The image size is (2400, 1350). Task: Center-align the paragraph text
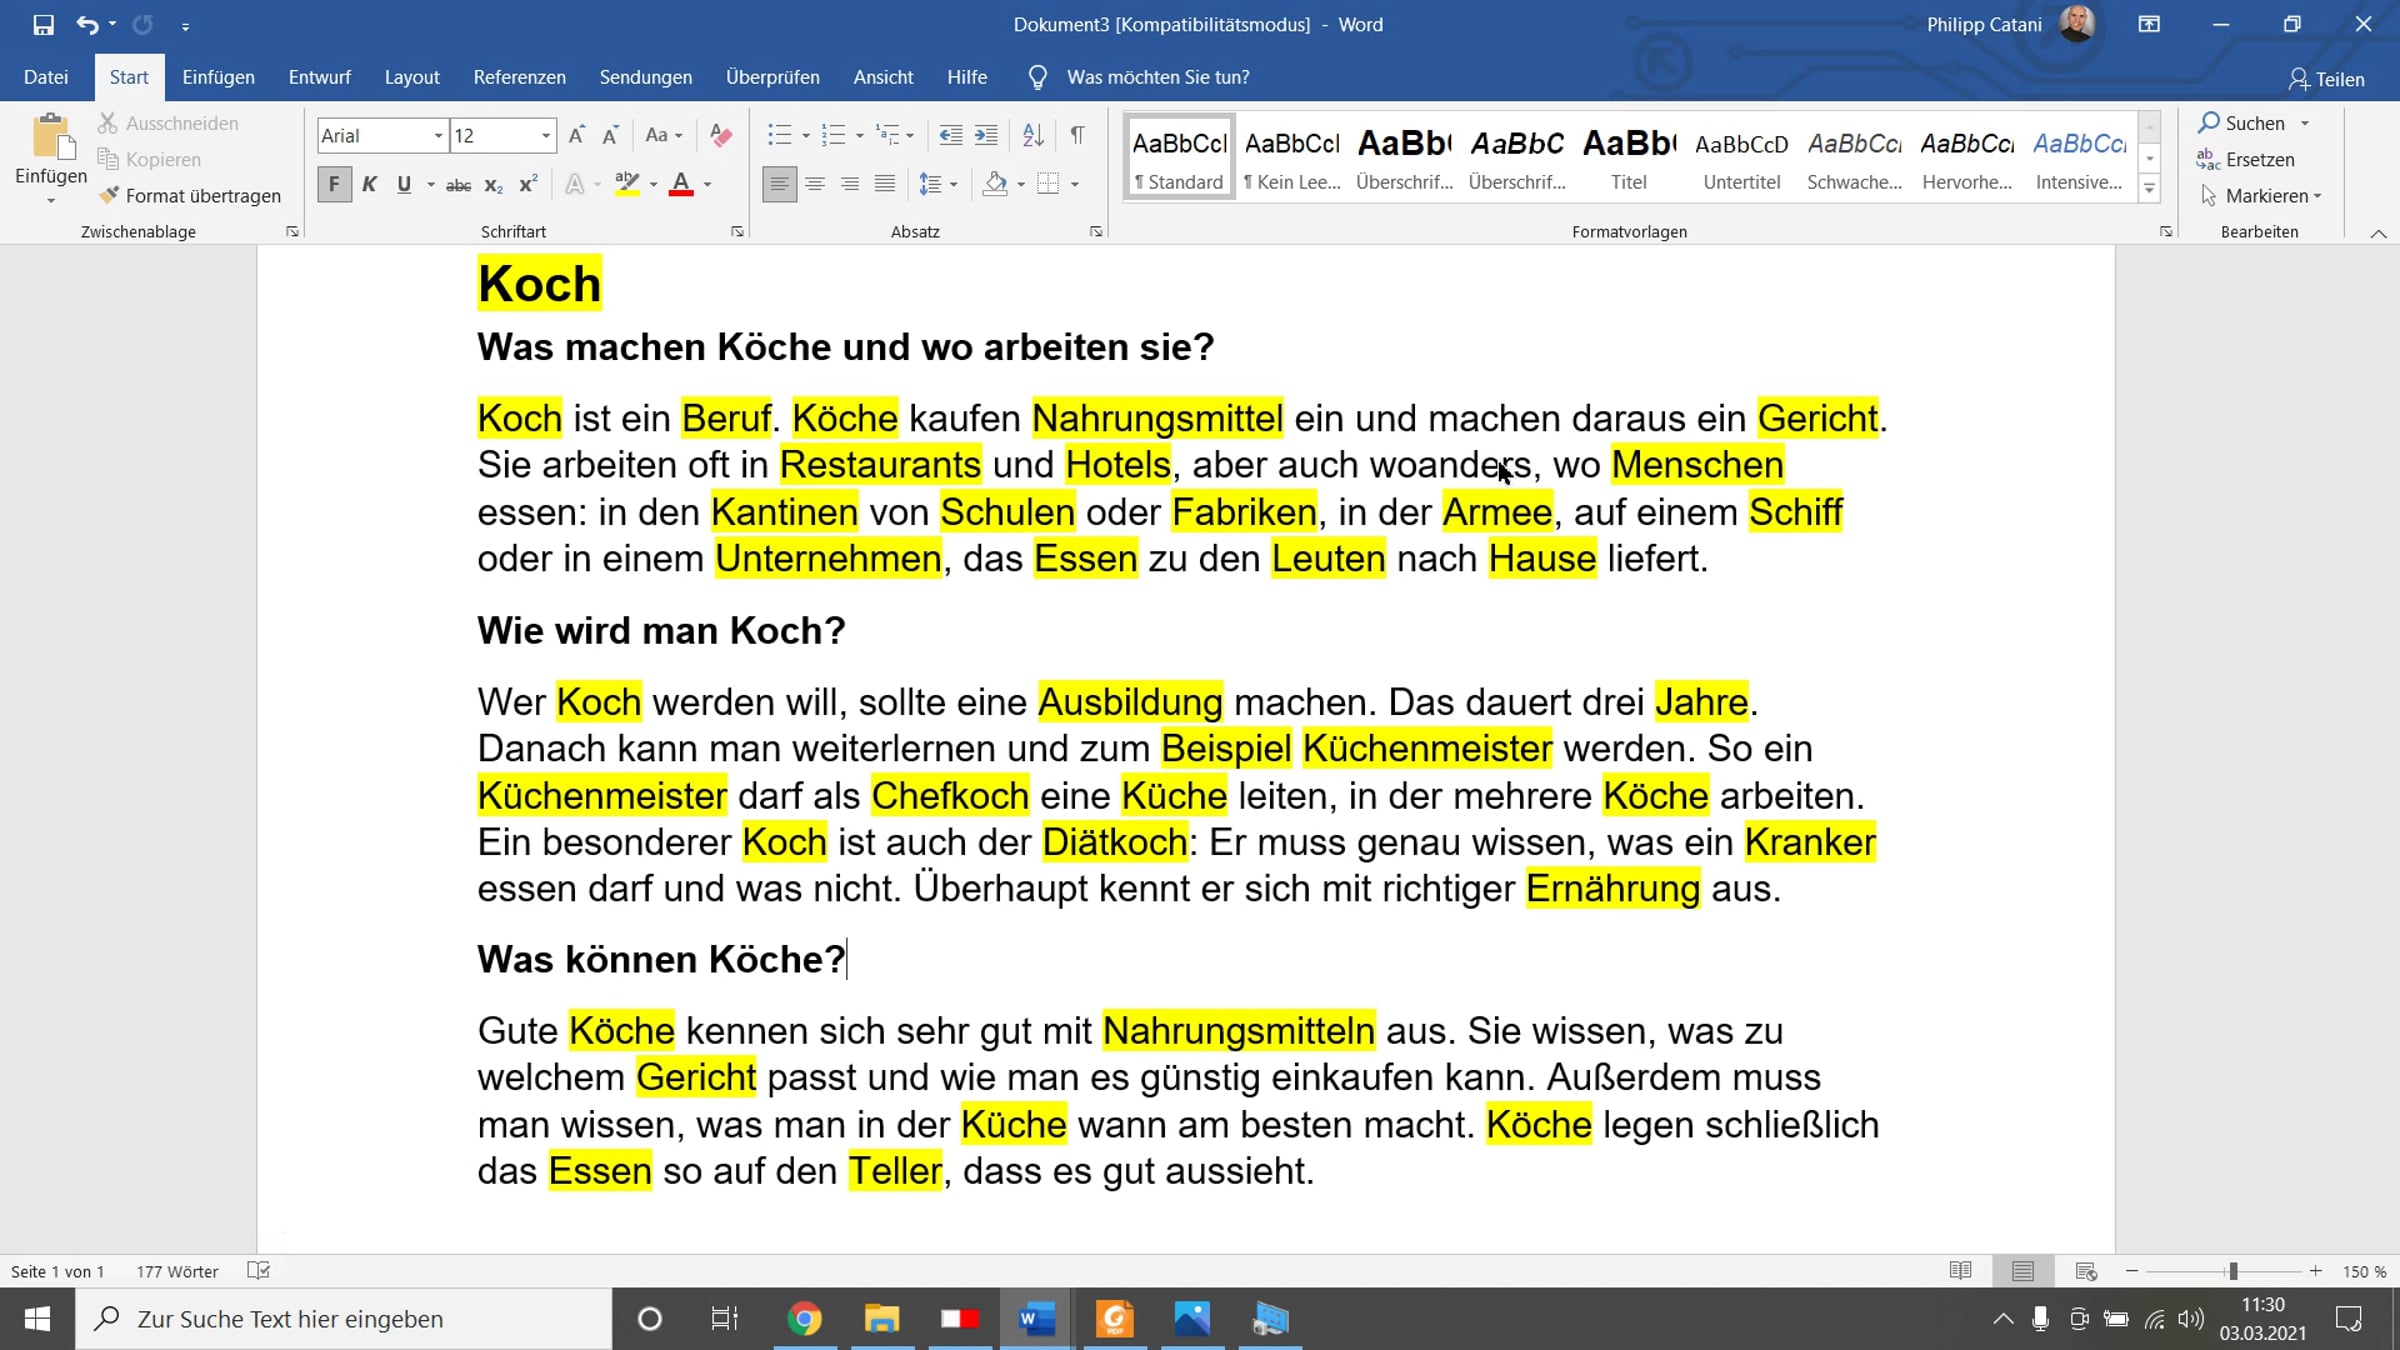click(815, 184)
